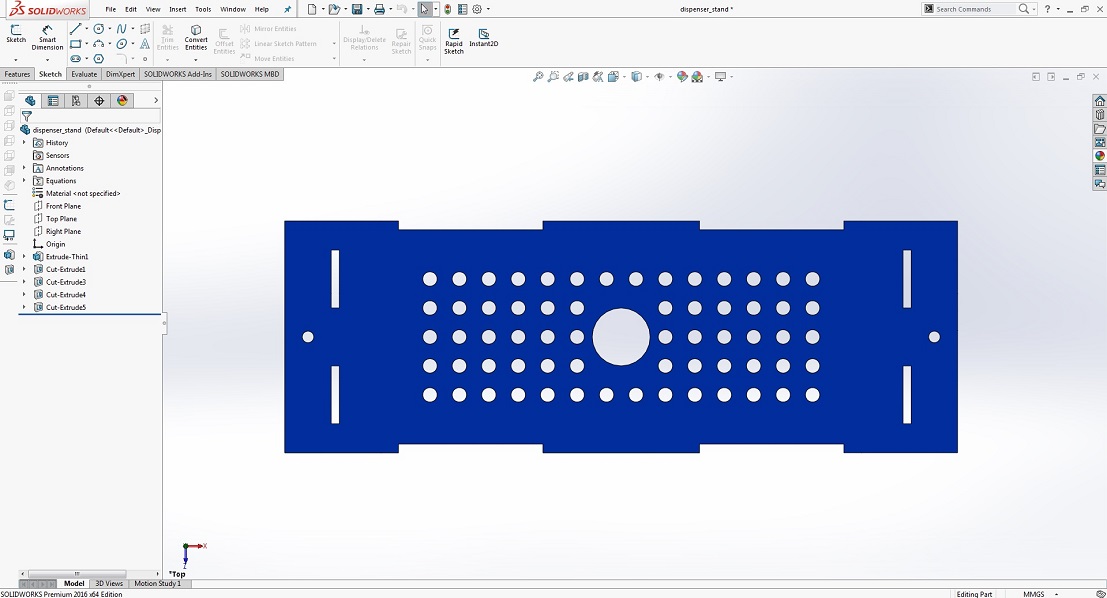1107x598 pixels.
Task: Pick the Line sketch tool
Action: pyautogui.click(x=76, y=29)
